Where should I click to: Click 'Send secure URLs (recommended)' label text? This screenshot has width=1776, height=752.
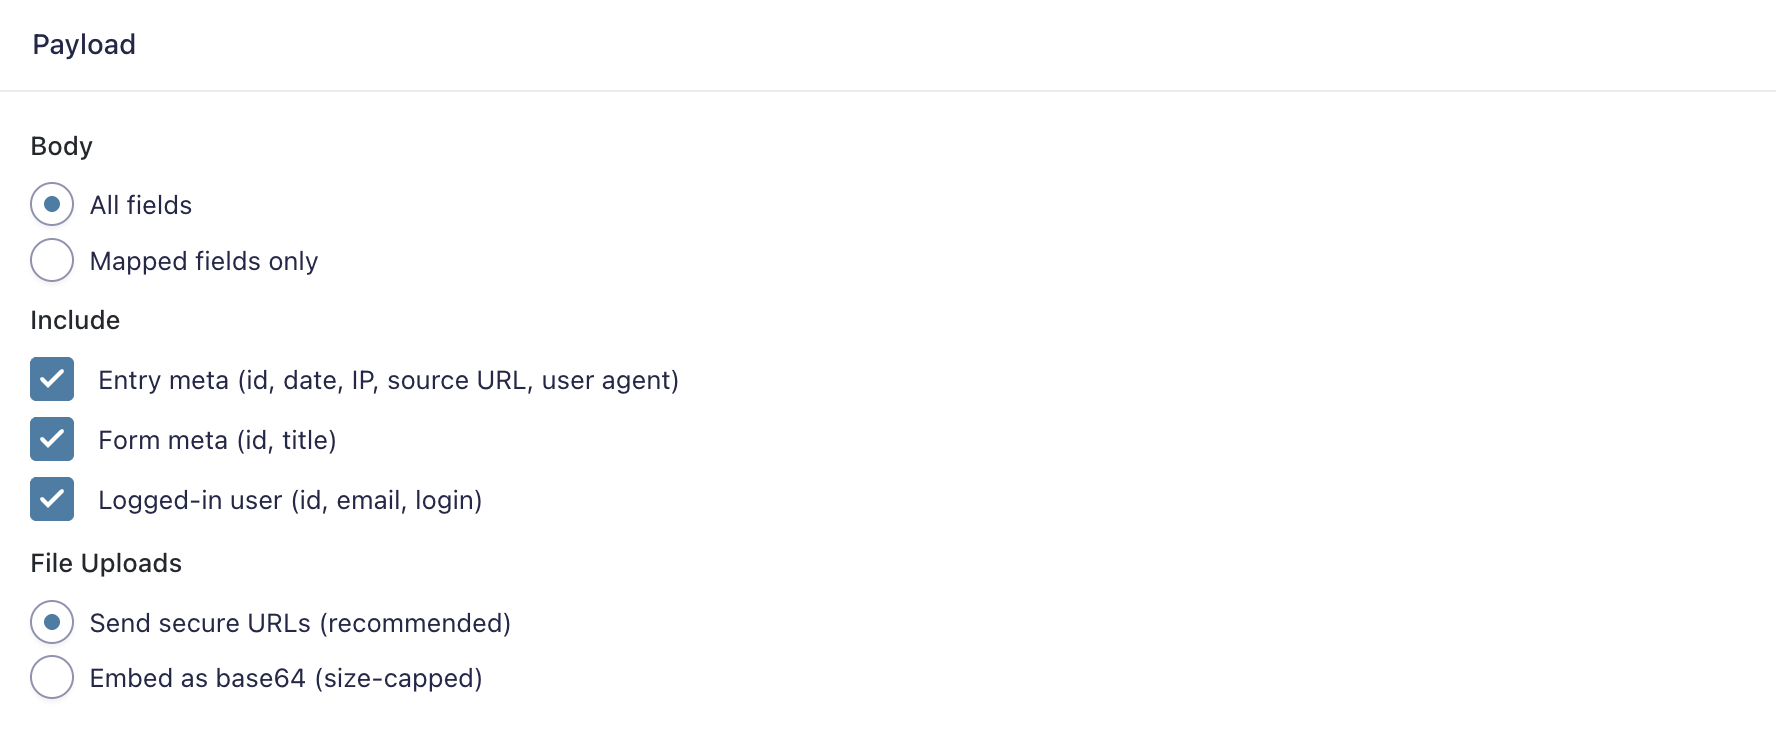(300, 623)
